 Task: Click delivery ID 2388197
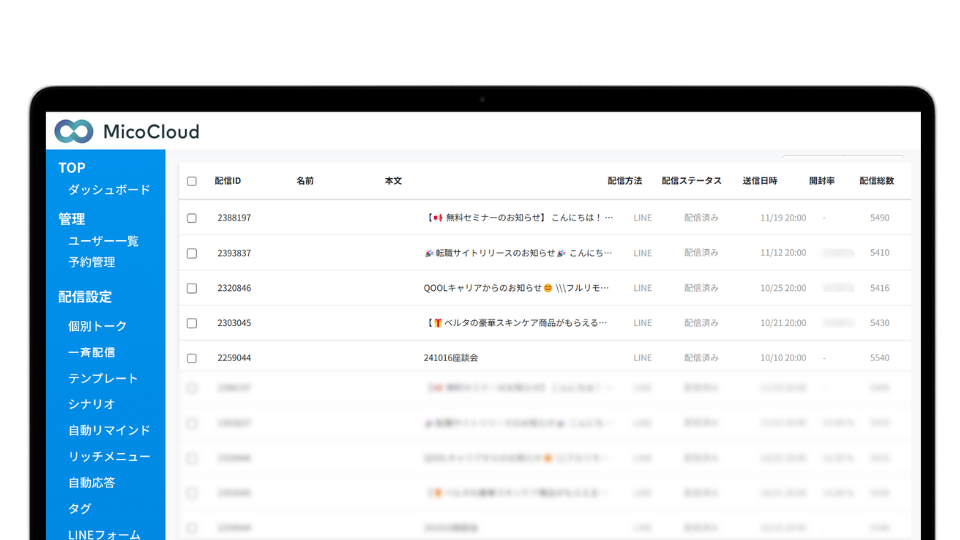234,218
